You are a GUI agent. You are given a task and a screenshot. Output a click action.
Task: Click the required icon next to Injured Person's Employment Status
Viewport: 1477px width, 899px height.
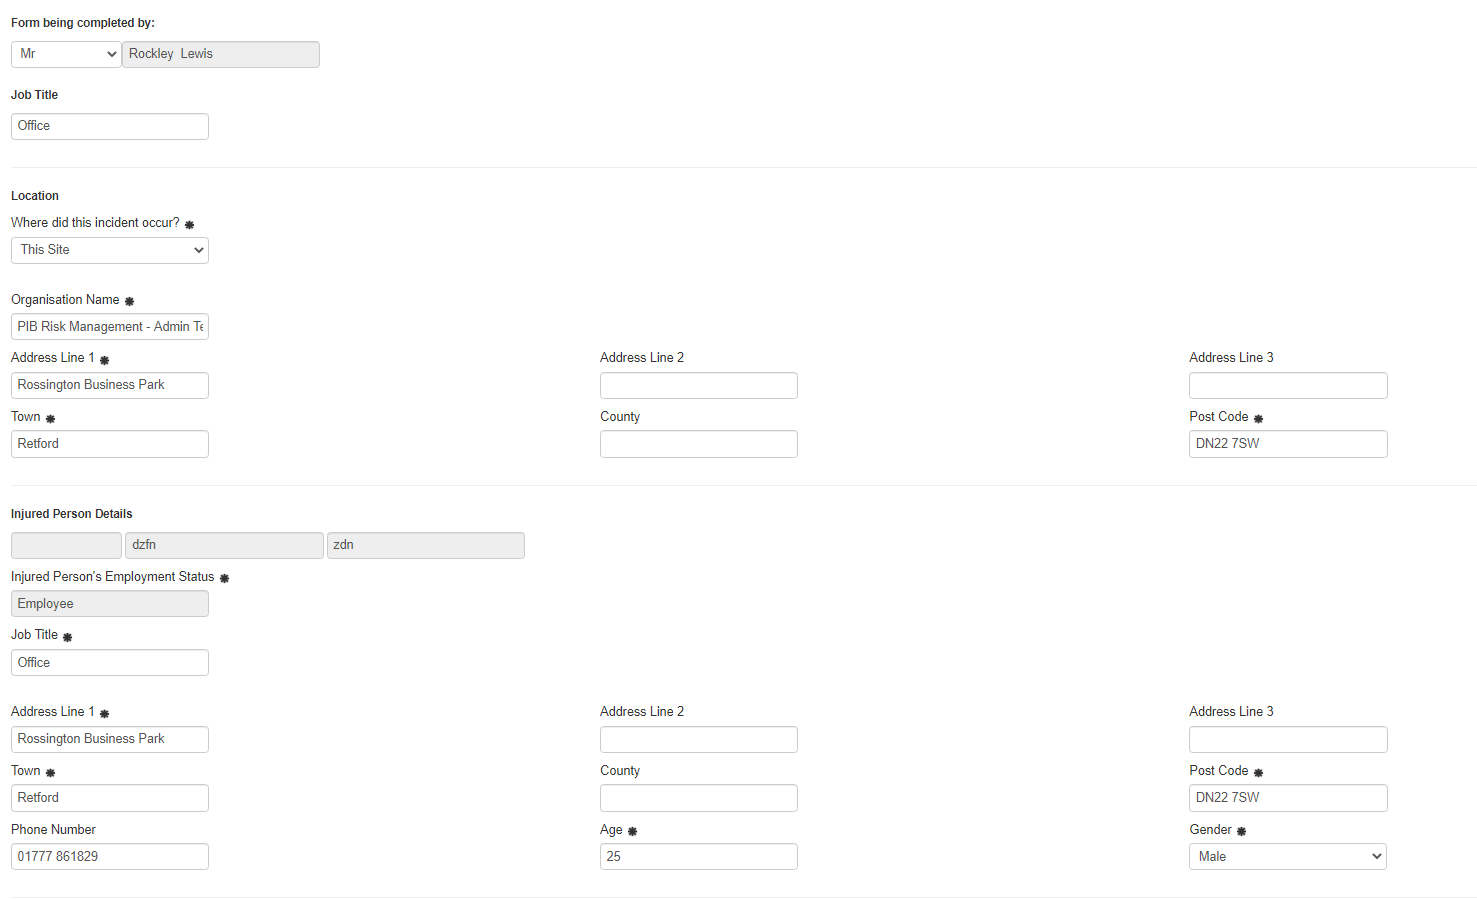[x=224, y=577]
